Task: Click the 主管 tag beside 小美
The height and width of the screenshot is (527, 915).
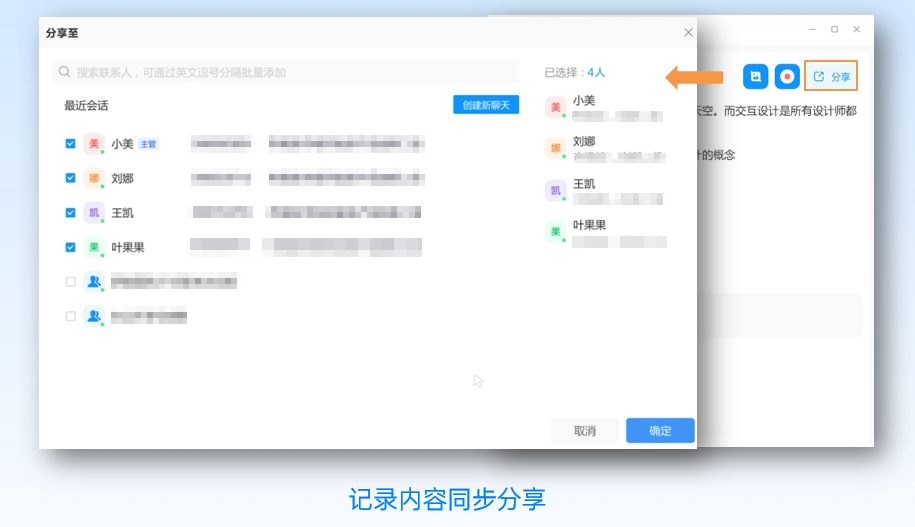Action: click(148, 144)
